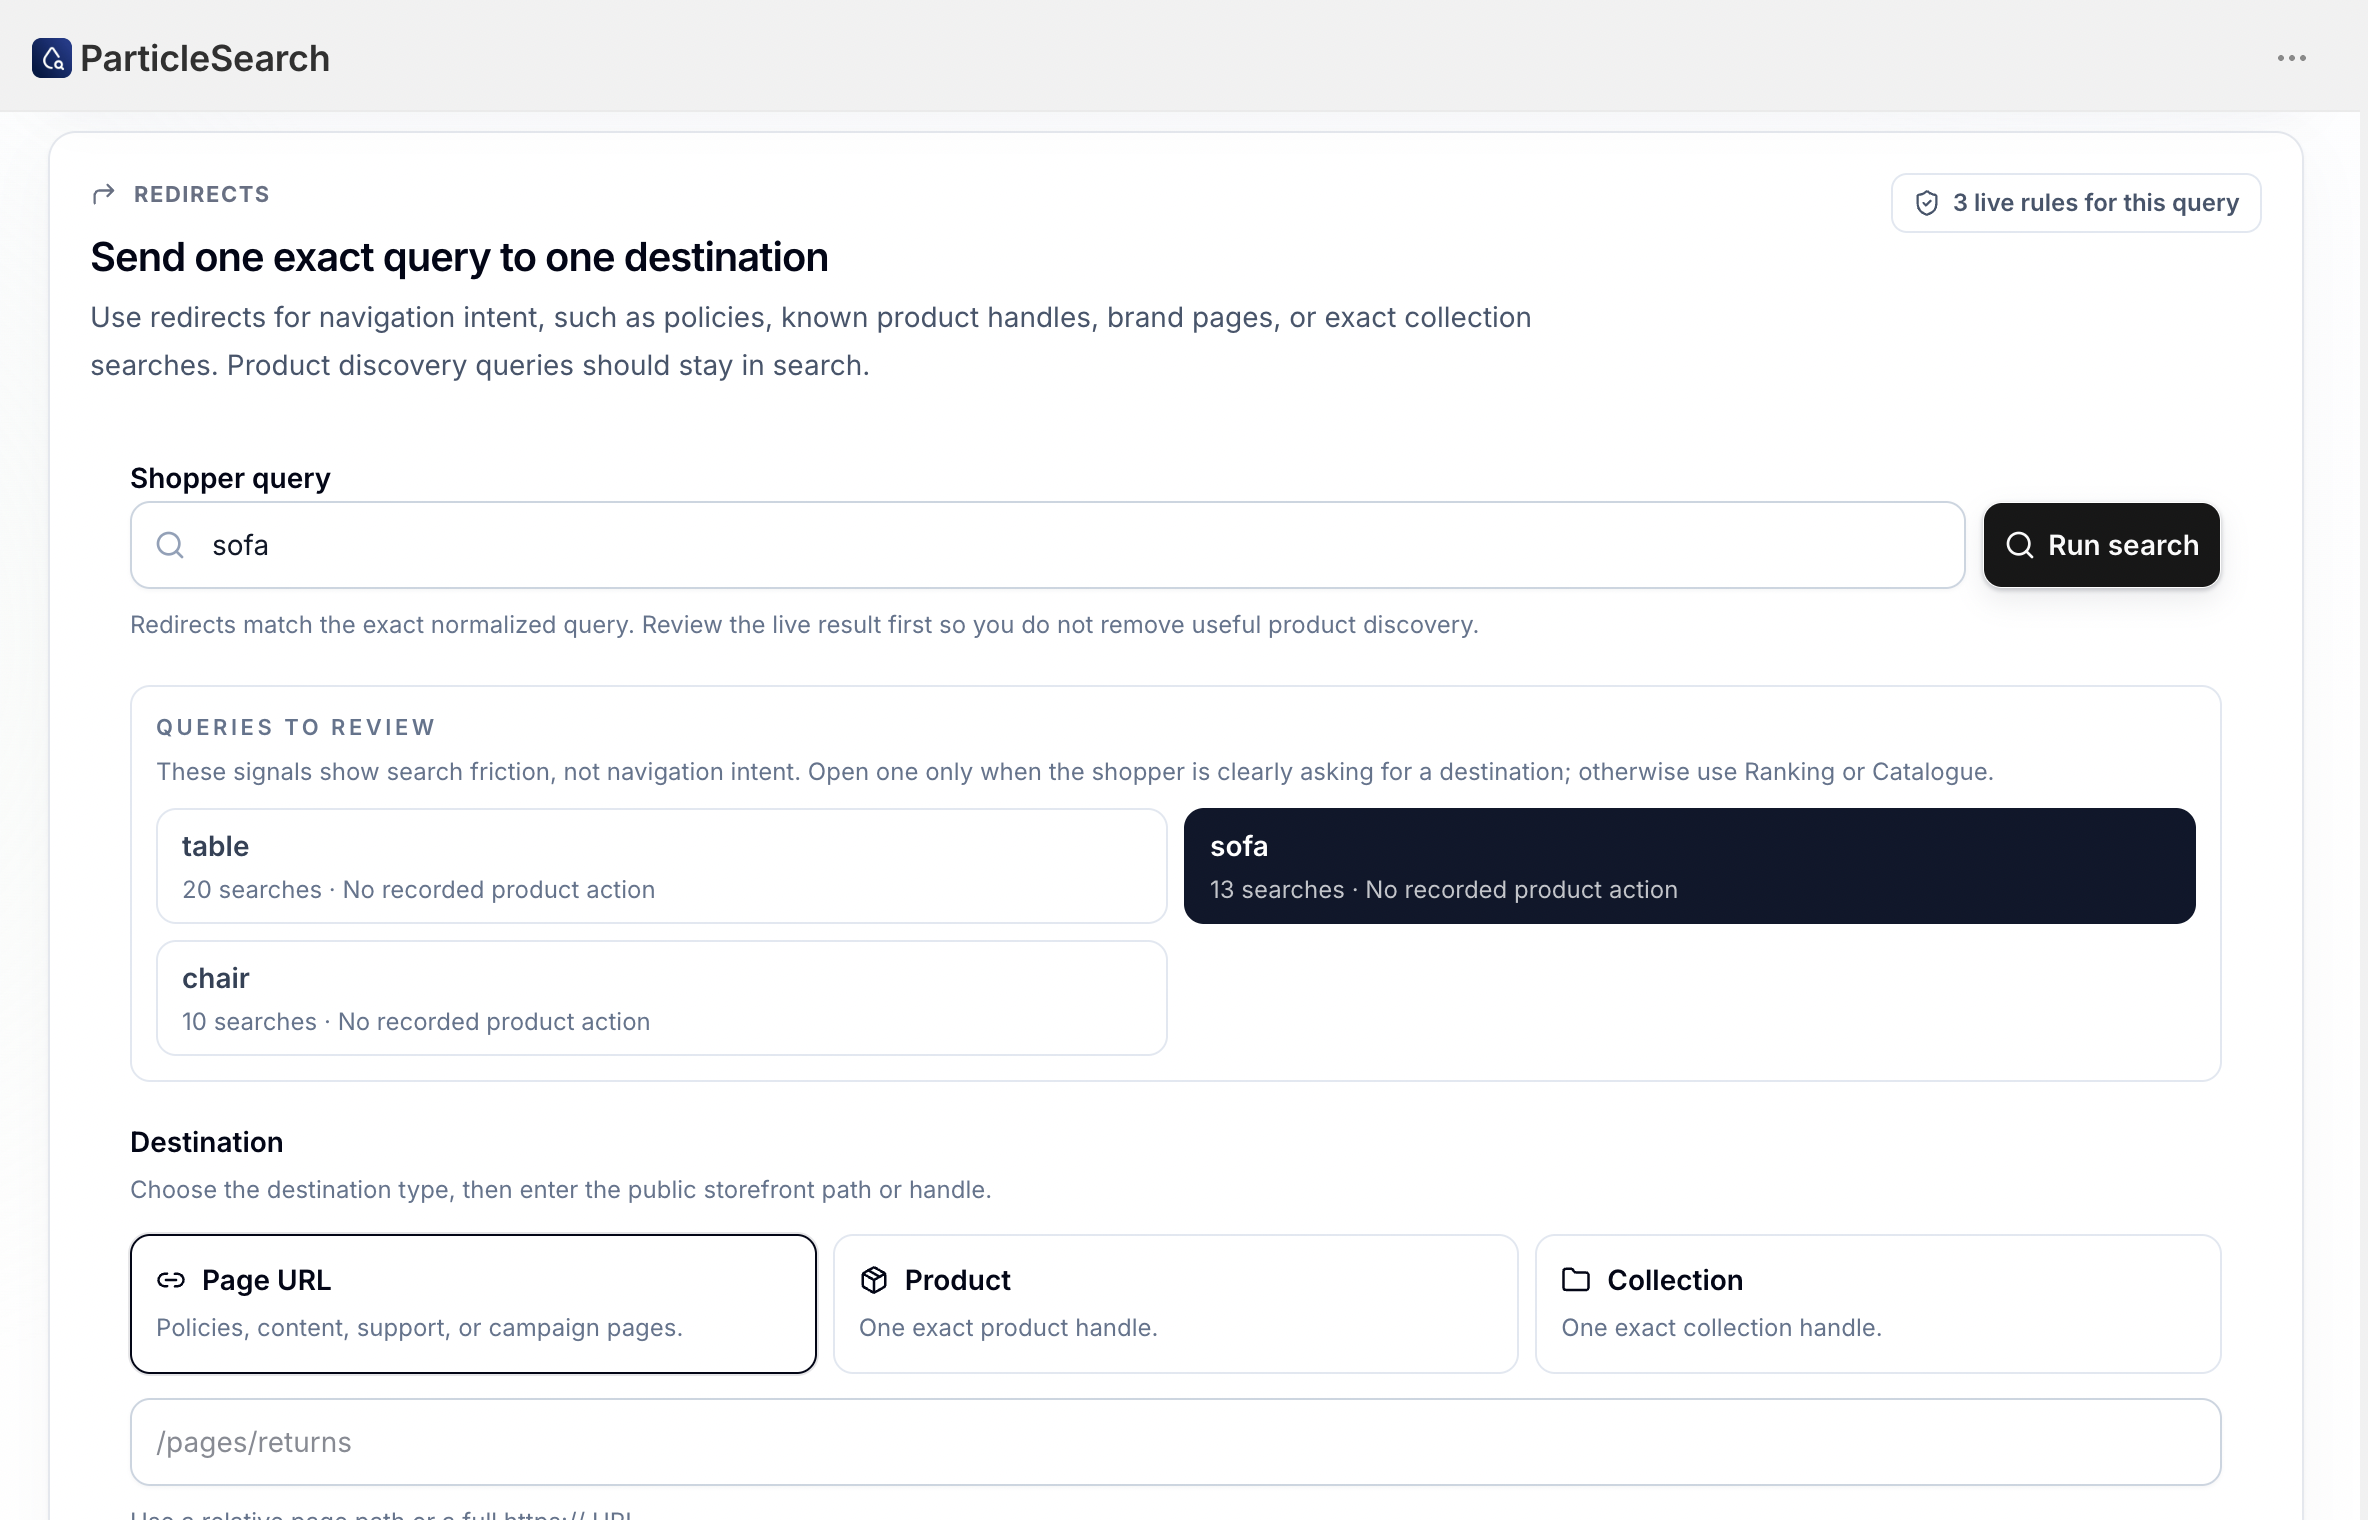The image size is (2368, 1520).
Task: Choose Collection destination type
Action: [1878, 1304]
